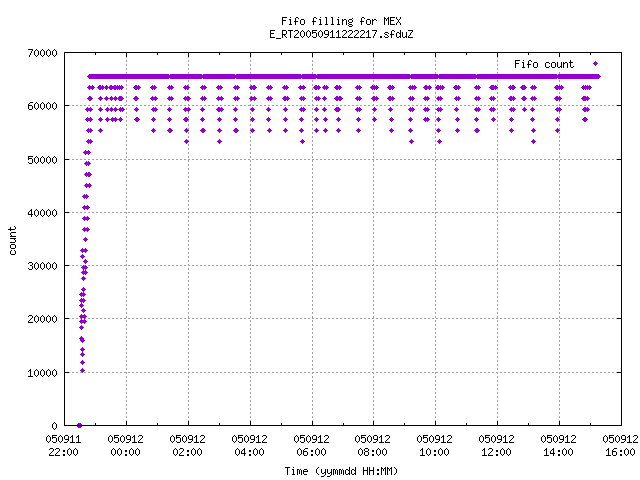Click the x-axis tick 050912 06:00
The height and width of the screenshot is (480, 640).
click(x=311, y=446)
